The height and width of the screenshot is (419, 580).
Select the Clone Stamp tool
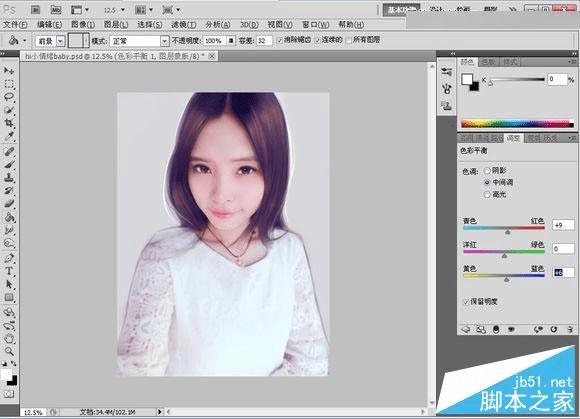9,178
